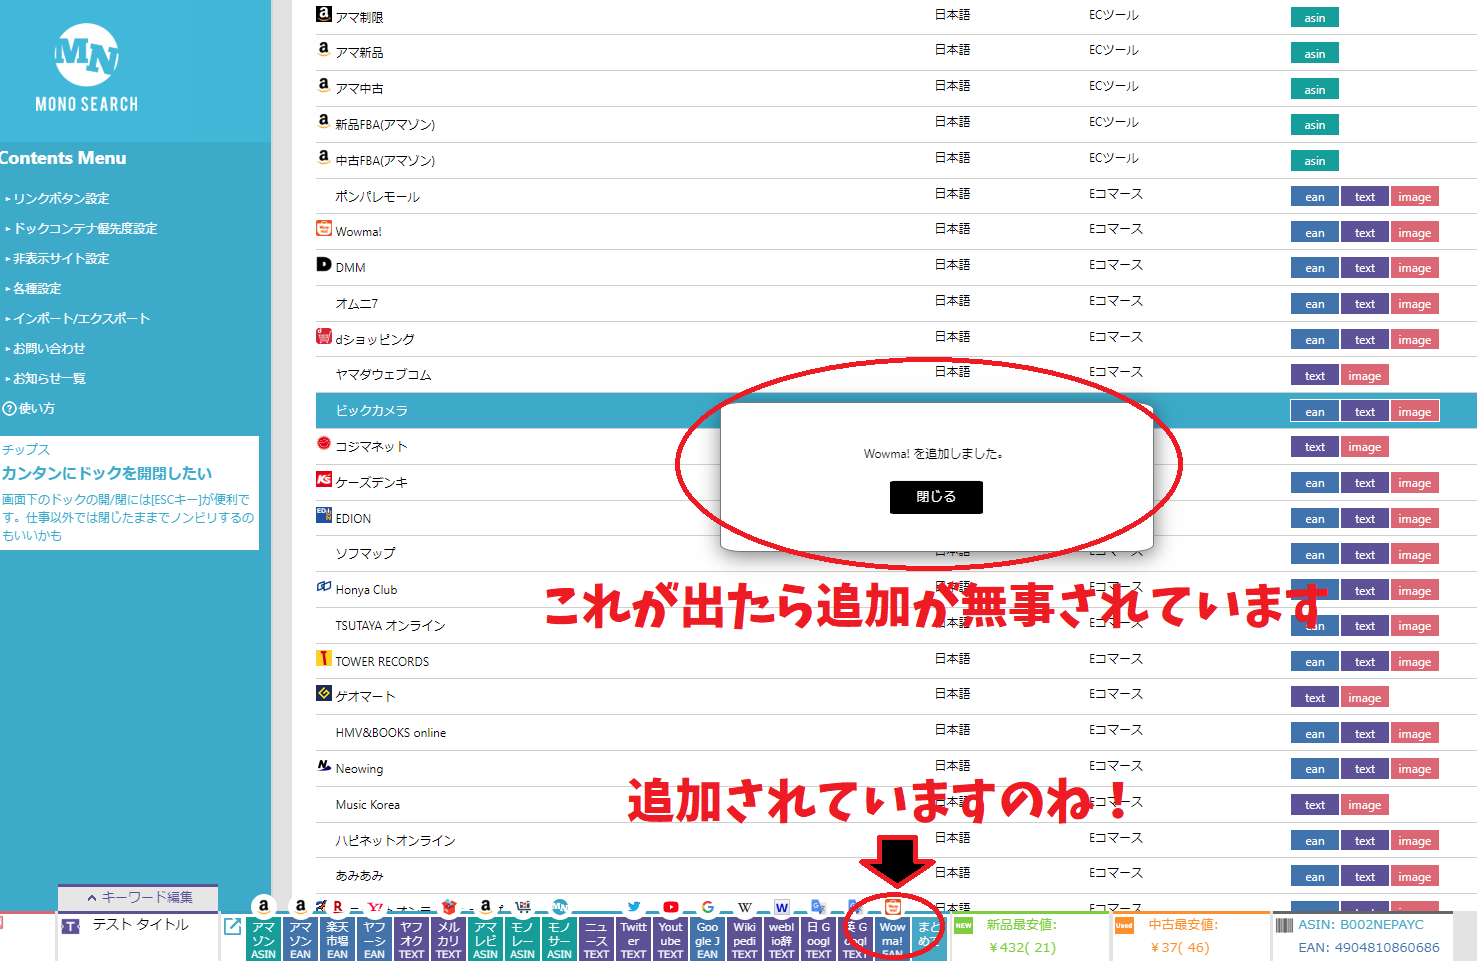
Task: Open Yahoo Auctions TEXT dock button
Action: (411, 940)
